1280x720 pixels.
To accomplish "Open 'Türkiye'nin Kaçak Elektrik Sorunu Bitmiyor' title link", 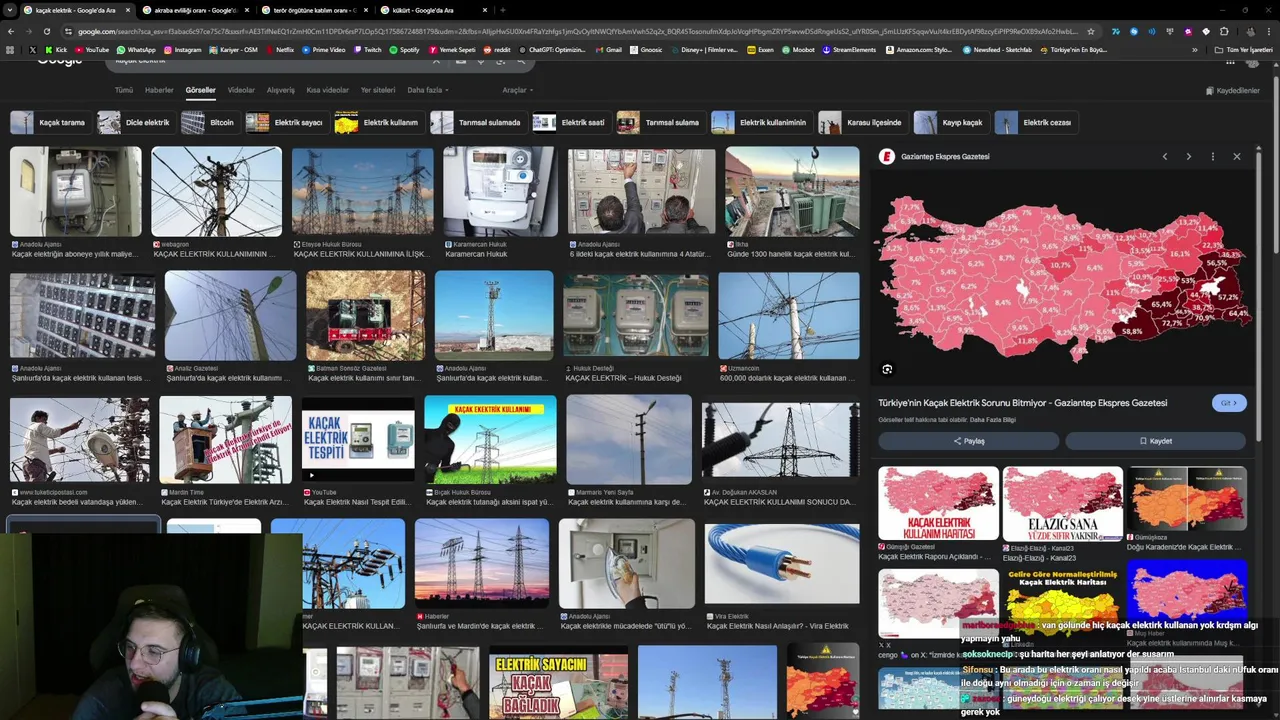I will 1022,403.
